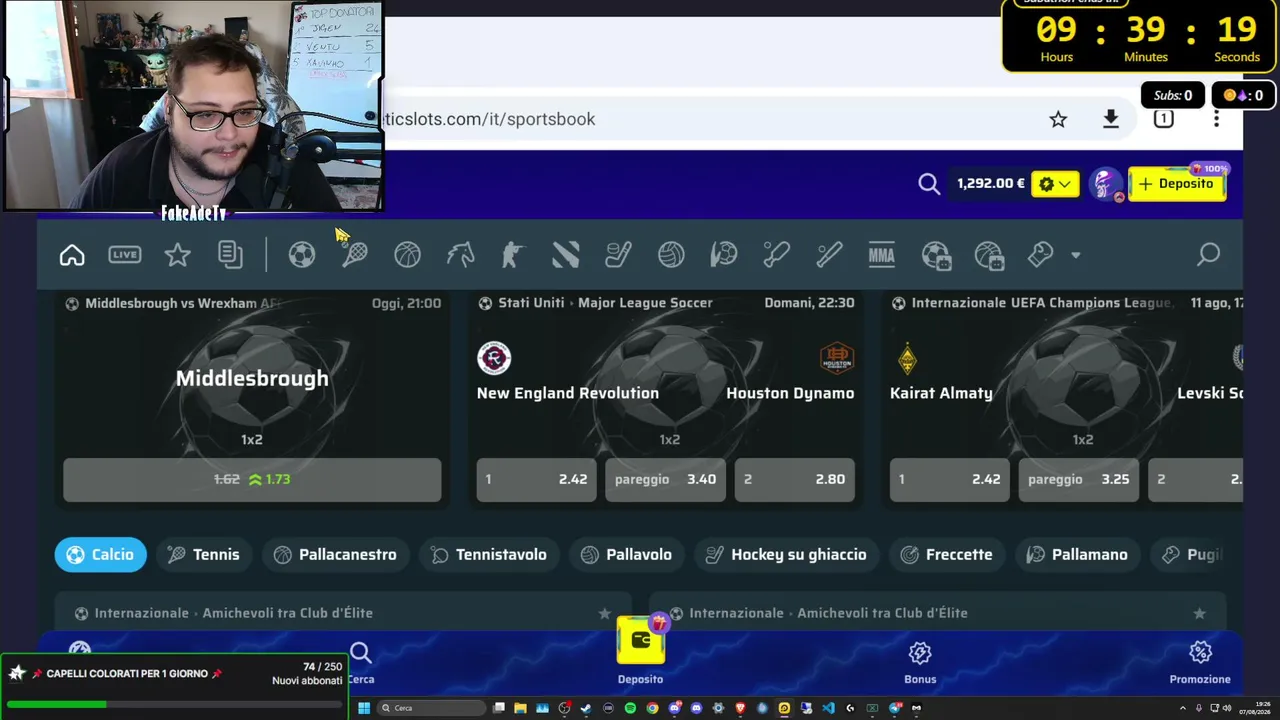This screenshot has width=1280, height=720.
Task: Bet on pareggio 3.25 for Kairat match
Action: click(1078, 479)
